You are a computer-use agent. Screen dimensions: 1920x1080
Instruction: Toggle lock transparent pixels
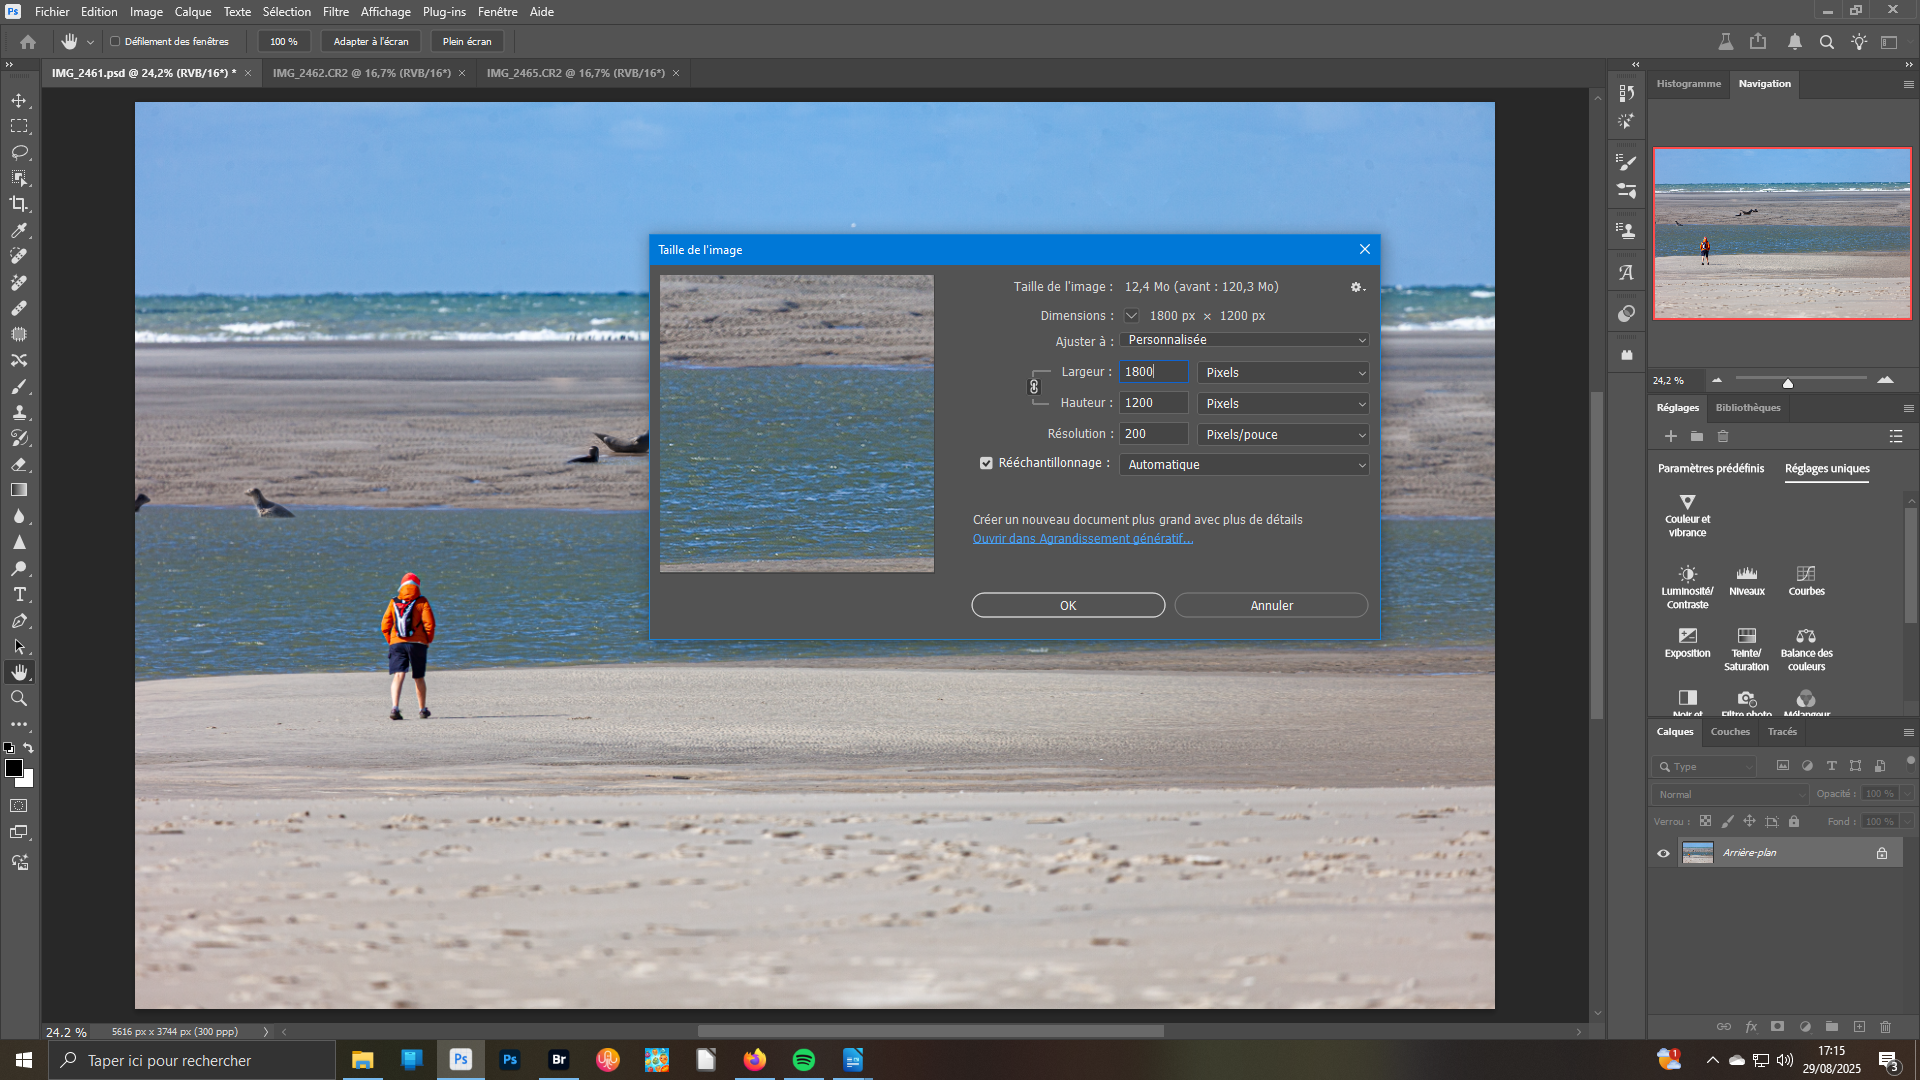1706,822
